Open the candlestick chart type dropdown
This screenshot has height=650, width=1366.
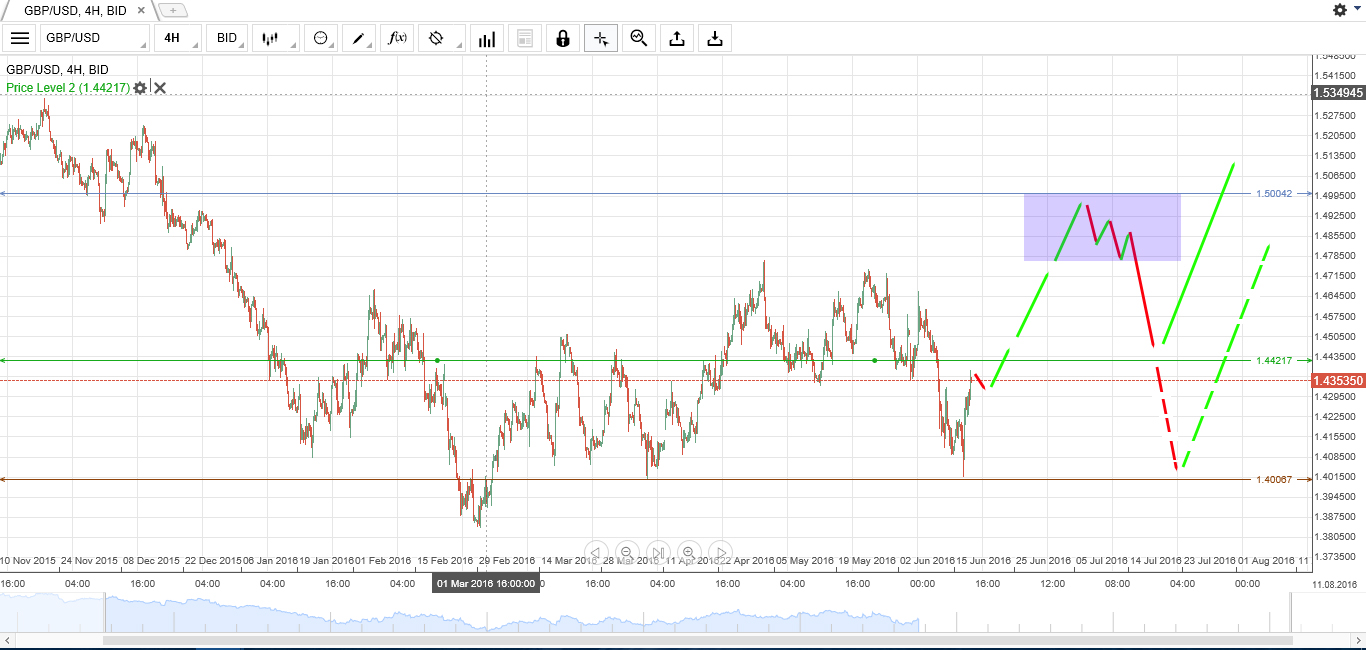point(275,39)
